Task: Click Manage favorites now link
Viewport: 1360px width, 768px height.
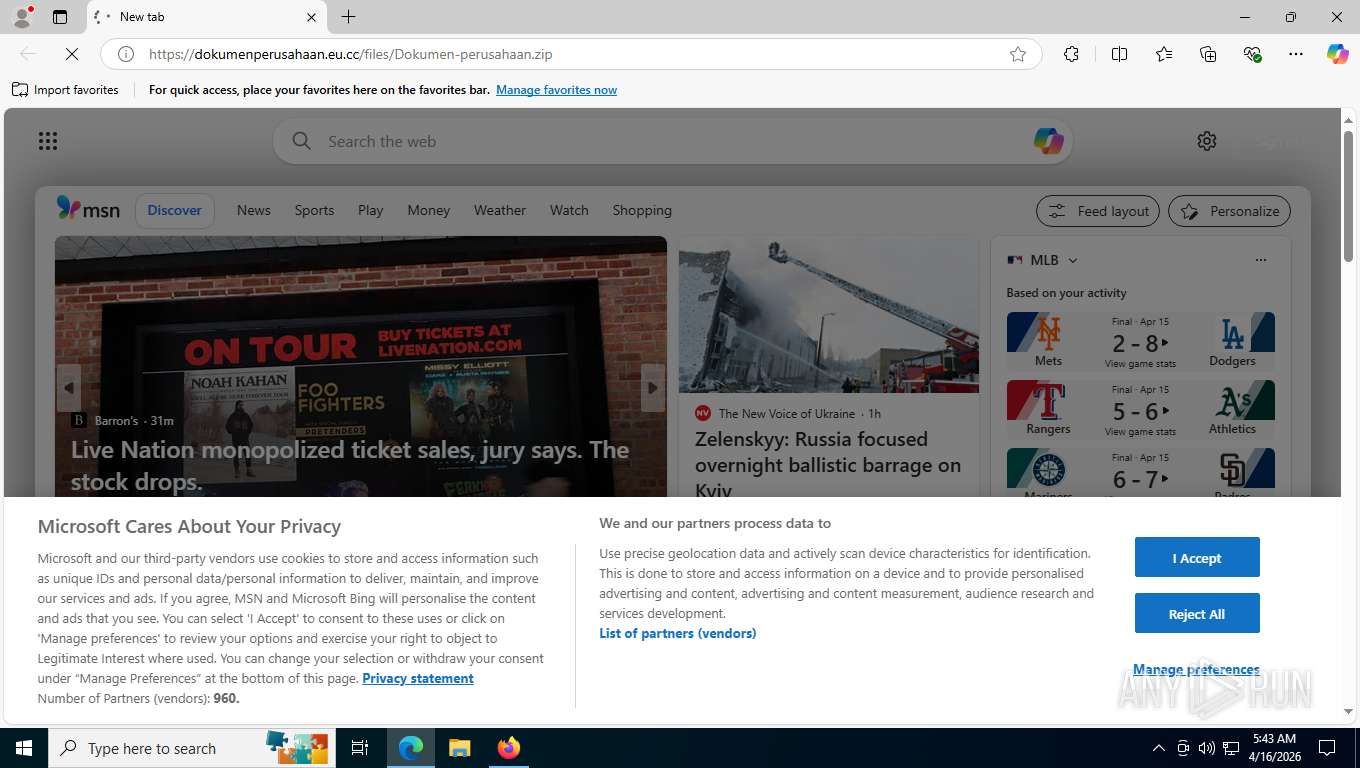Action: coord(556,90)
